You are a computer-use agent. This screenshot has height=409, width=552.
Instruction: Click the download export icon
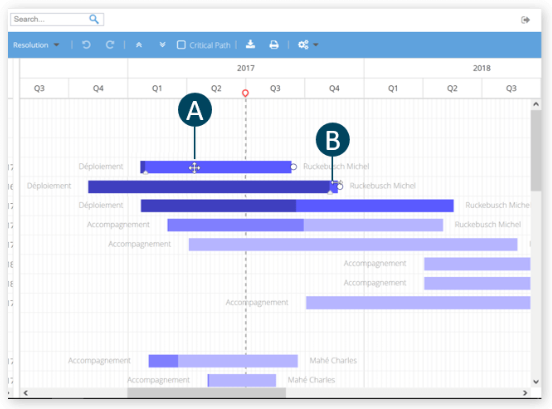click(250, 44)
